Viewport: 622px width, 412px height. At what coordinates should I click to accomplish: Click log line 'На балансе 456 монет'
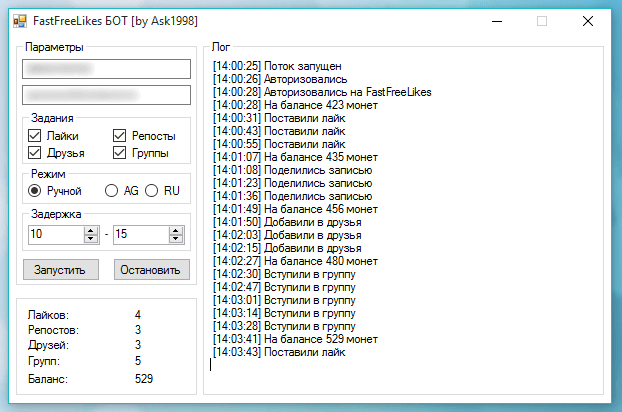[x=295, y=209]
